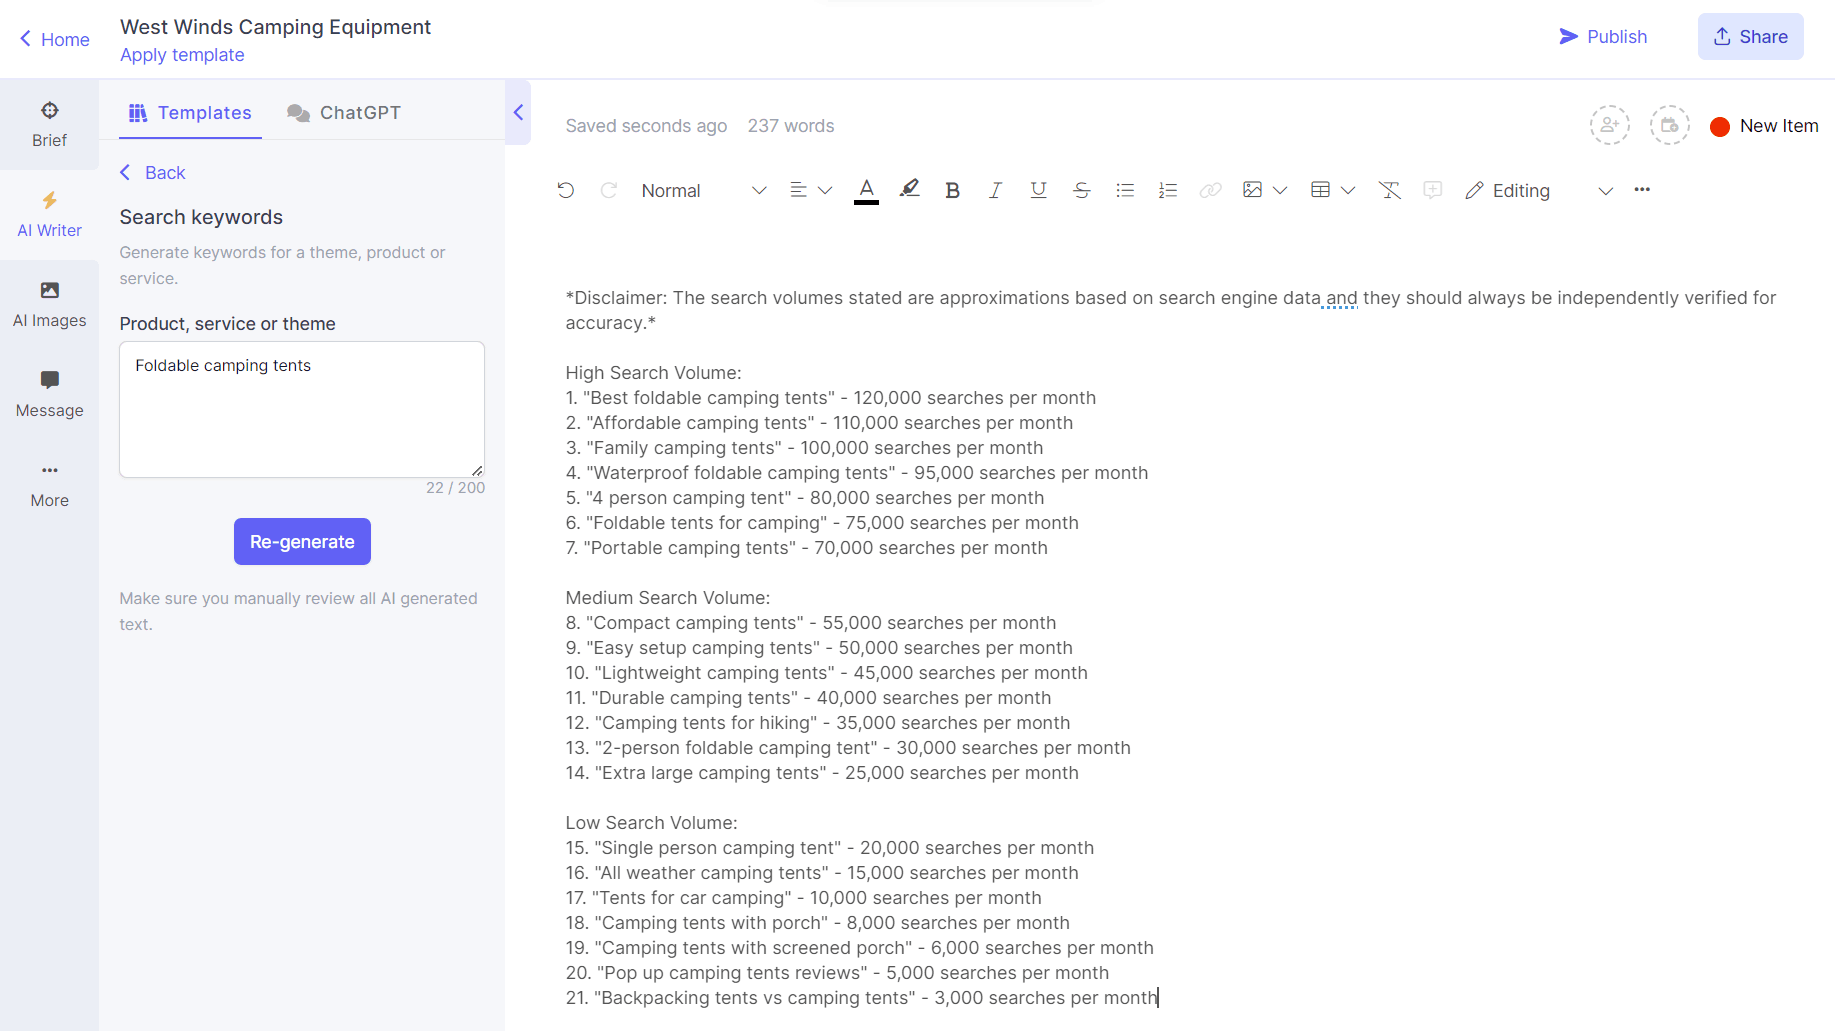Click the redo arrow icon
The image size is (1835, 1031).
click(608, 190)
